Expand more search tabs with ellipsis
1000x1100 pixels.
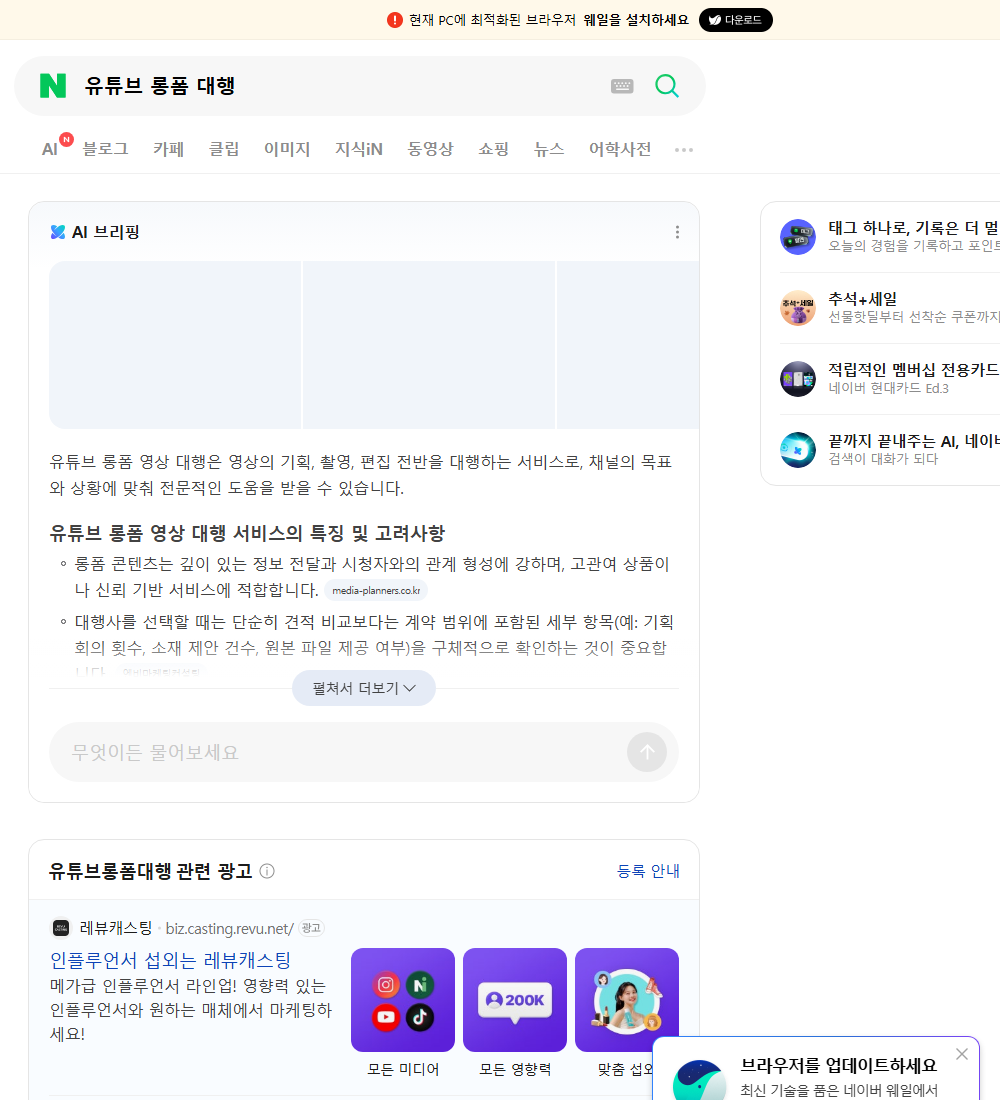[x=684, y=149]
